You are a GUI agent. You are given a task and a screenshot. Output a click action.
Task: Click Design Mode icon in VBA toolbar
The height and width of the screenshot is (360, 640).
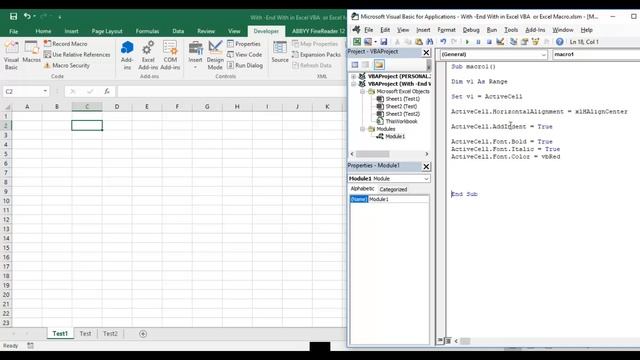click(500, 42)
